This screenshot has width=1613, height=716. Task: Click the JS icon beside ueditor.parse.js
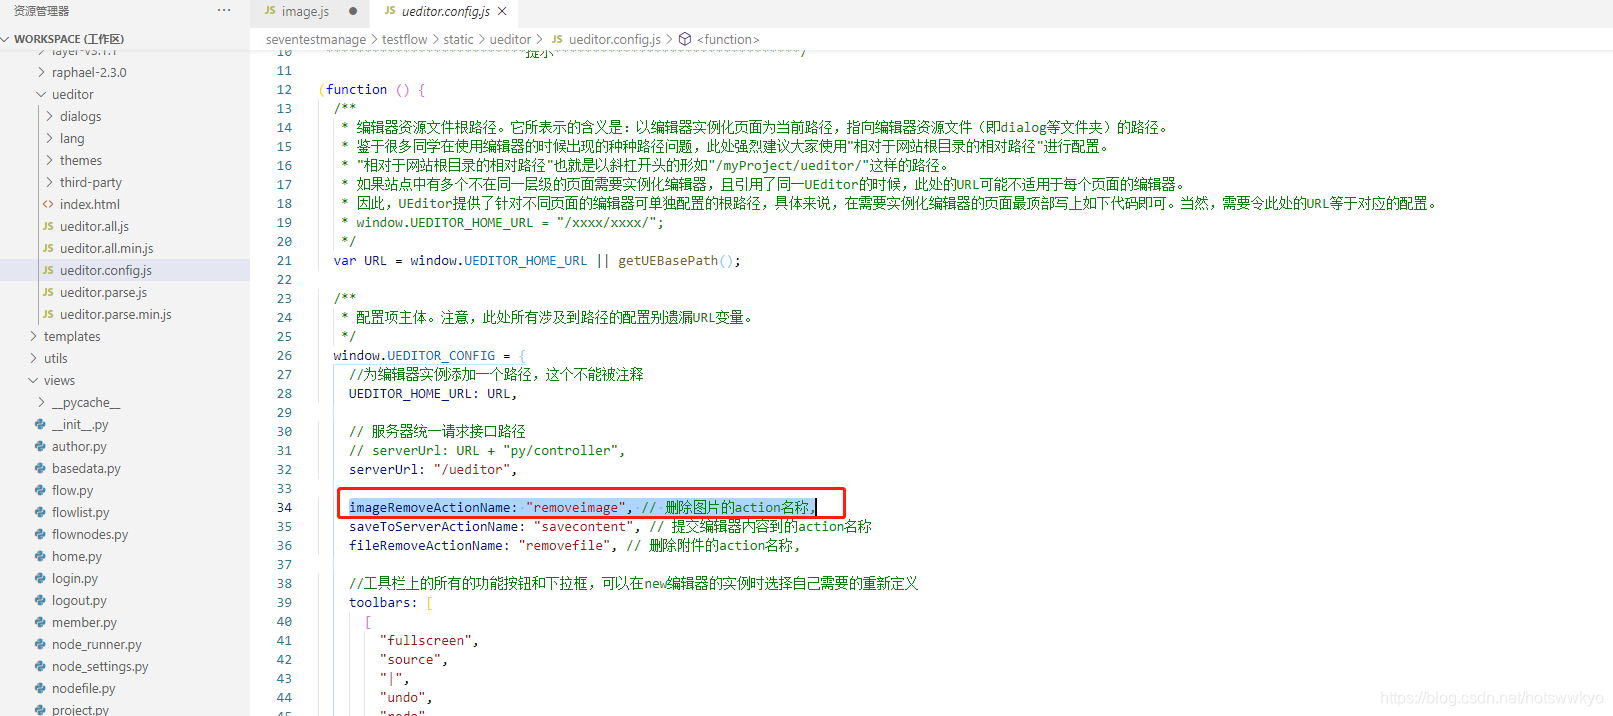pyautogui.click(x=48, y=292)
